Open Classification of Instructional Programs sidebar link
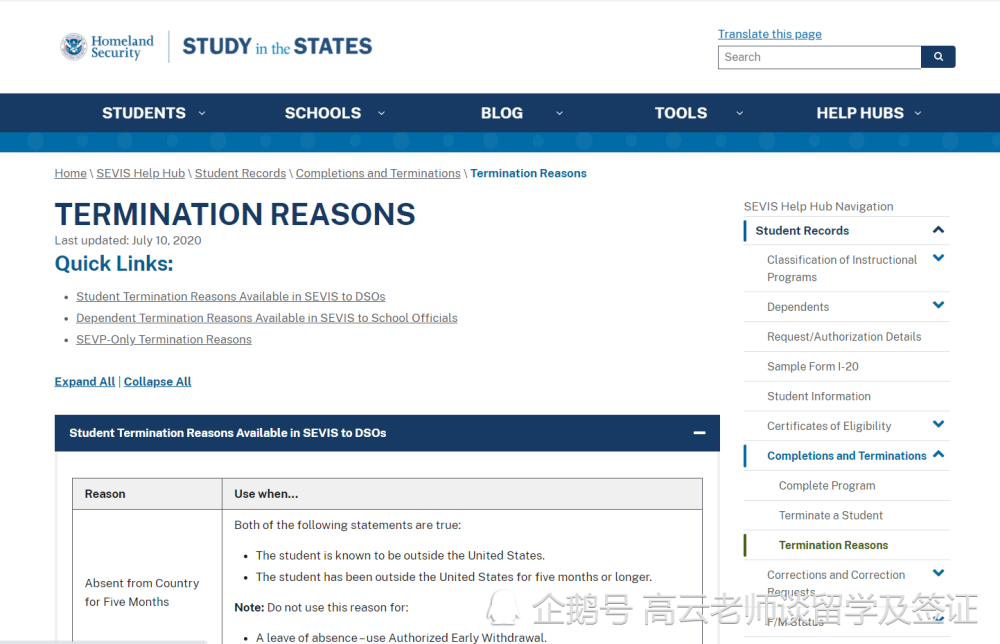Image resolution: width=1000 pixels, height=644 pixels. click(x=842, y=268)
